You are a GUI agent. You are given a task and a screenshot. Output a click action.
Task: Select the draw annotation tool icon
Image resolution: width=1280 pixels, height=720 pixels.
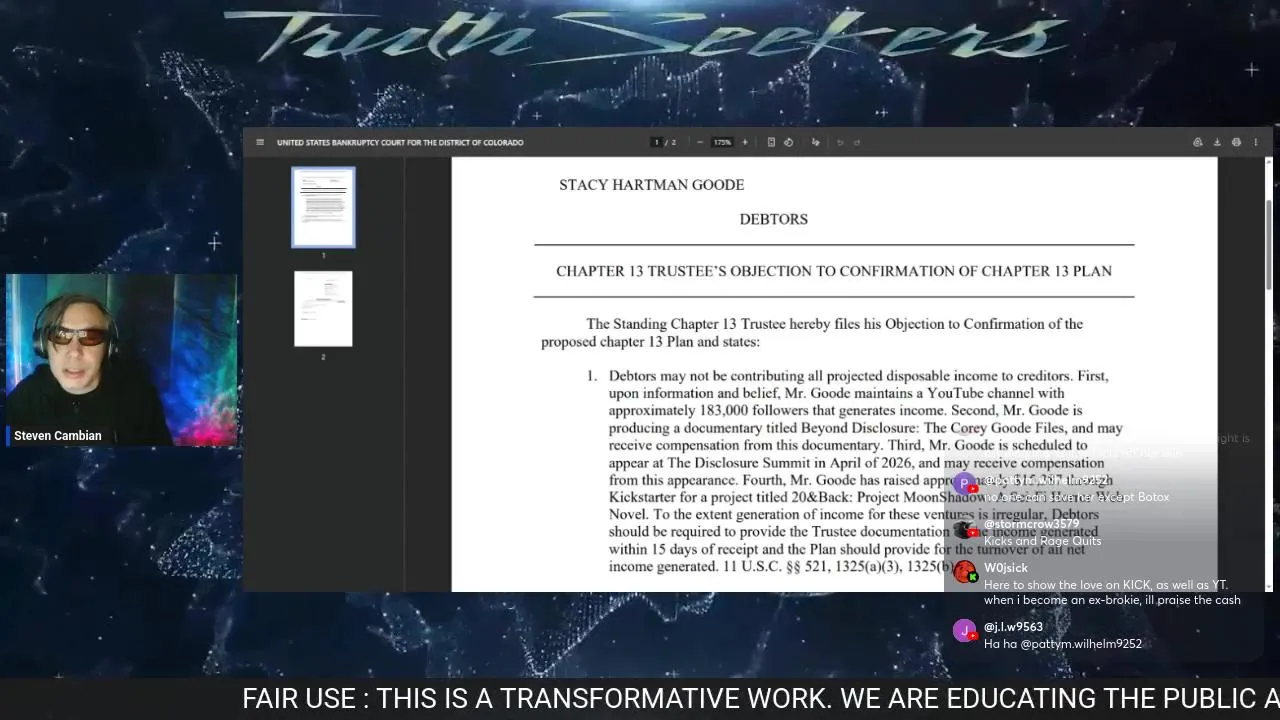[x=815, y=142]
